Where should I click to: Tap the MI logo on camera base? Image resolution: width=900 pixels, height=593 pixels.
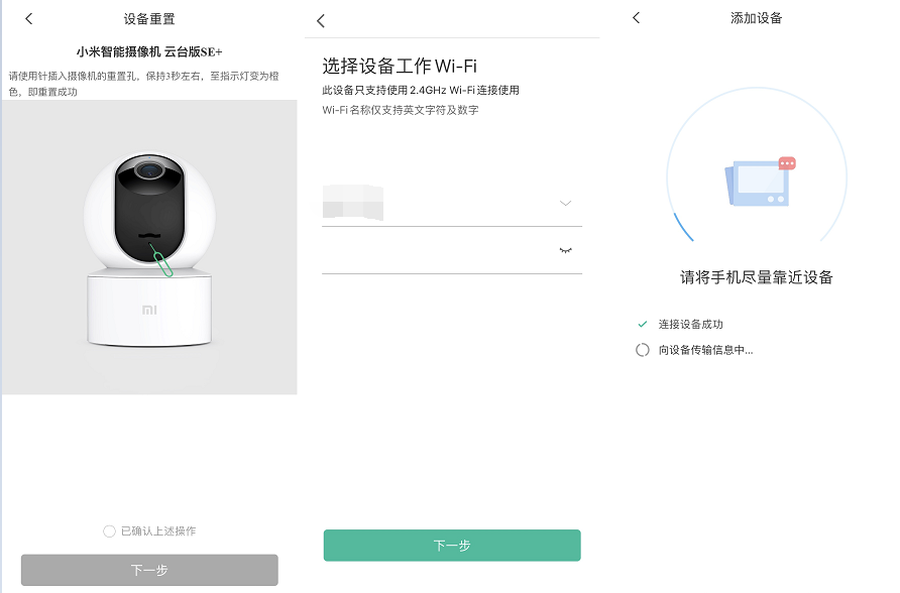[147, 310]
